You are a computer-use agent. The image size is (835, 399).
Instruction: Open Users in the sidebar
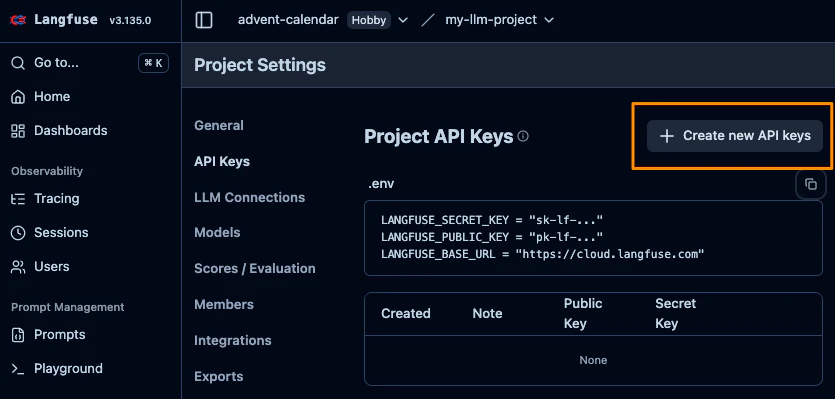51,266
